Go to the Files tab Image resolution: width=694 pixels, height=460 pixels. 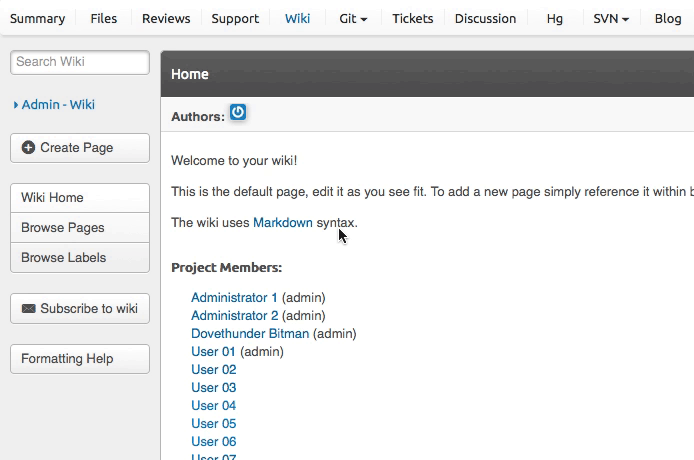point(103,18)
